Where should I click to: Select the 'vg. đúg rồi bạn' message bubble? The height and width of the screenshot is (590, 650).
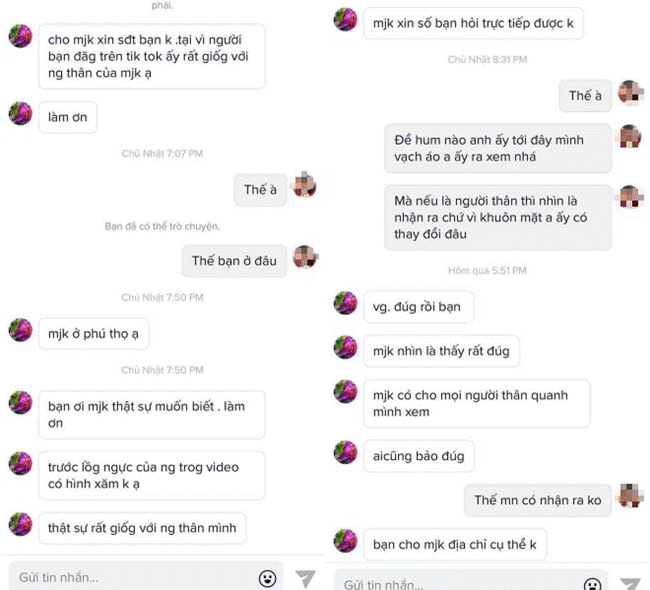(x=418, y=307)
